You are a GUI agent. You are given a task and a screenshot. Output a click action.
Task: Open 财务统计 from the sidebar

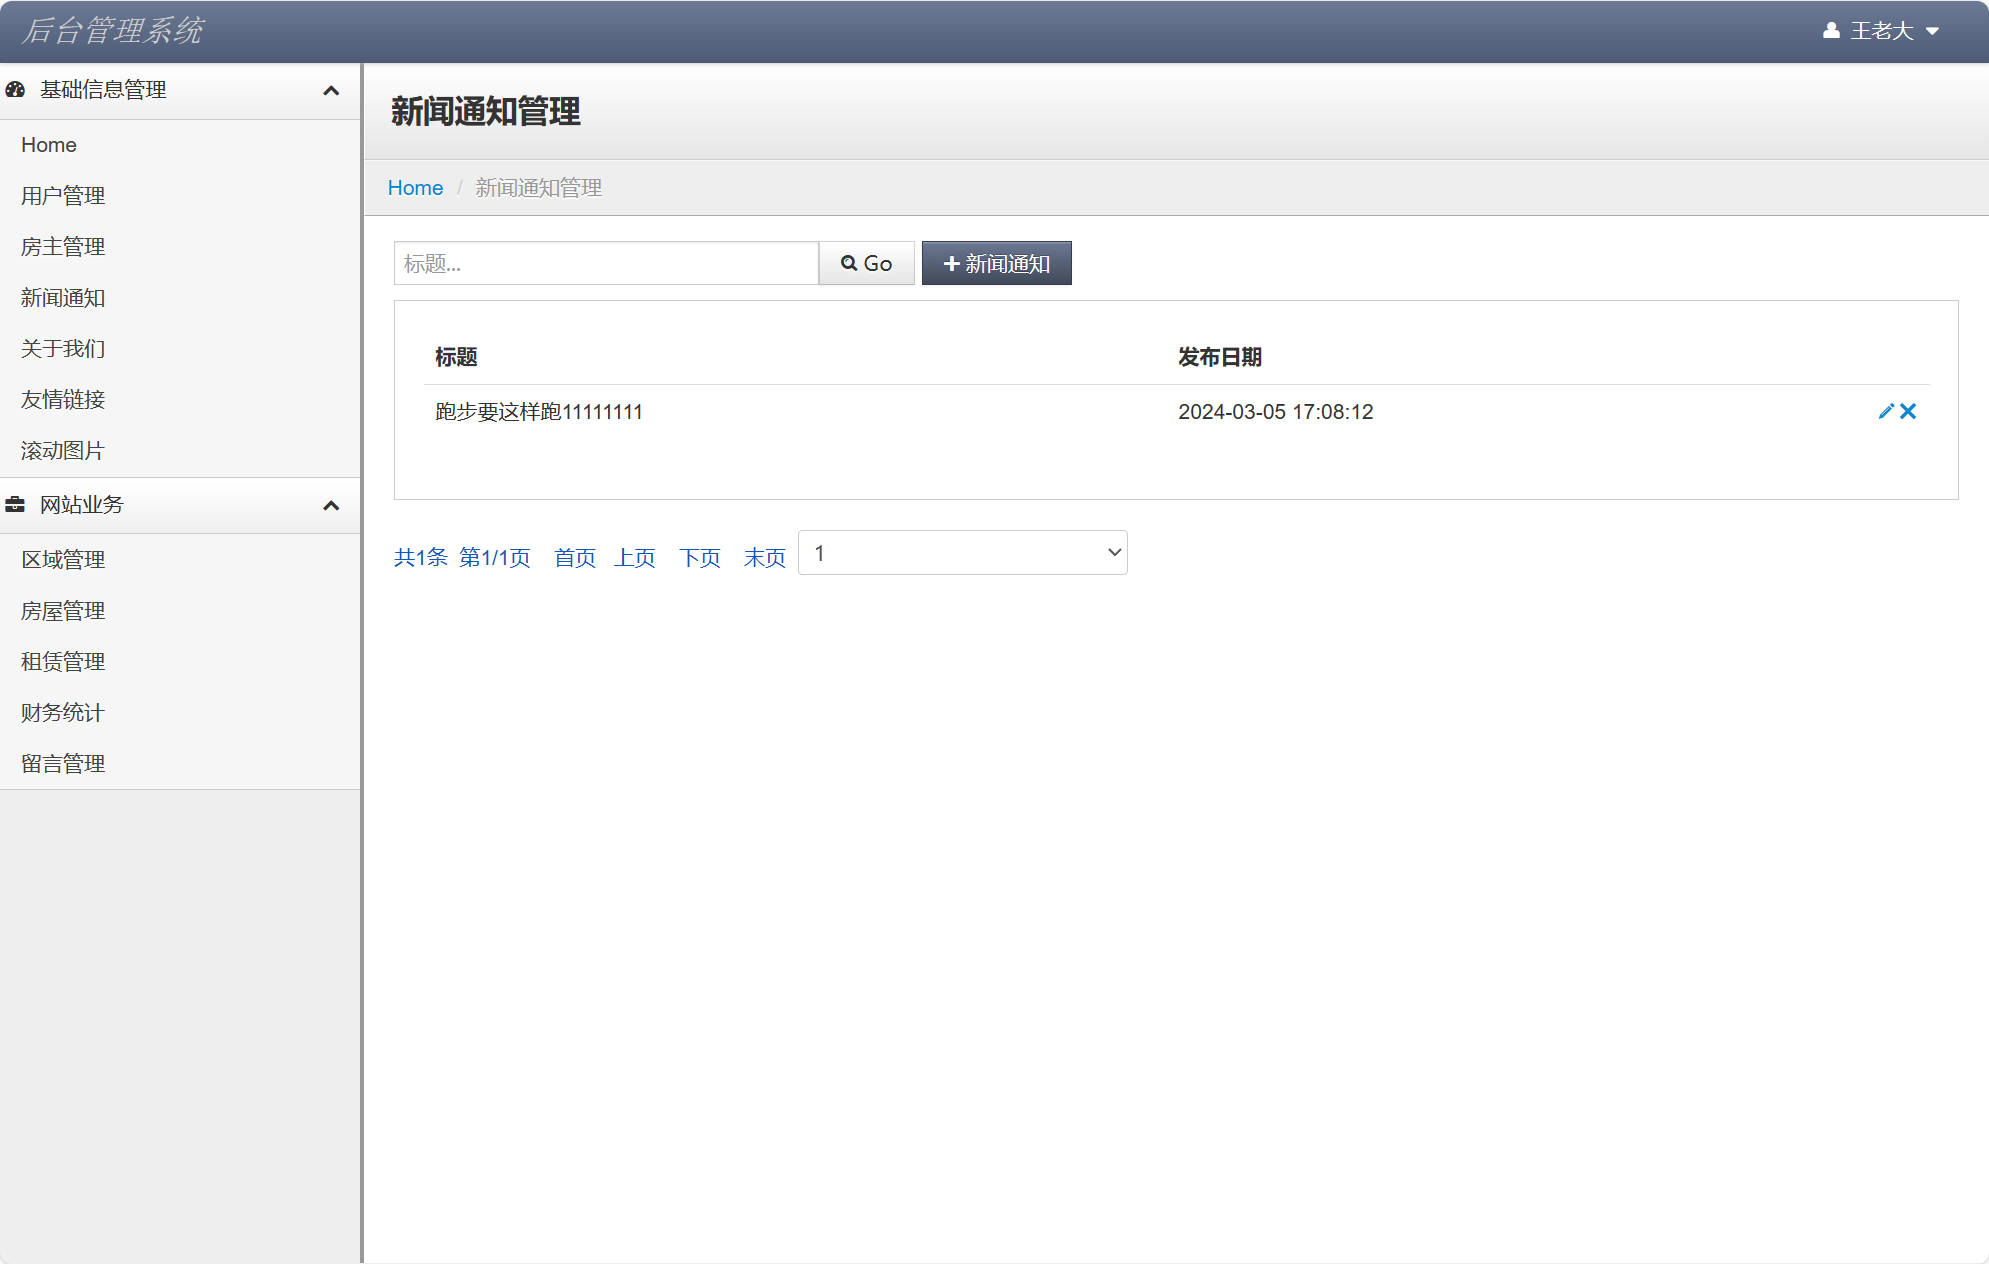[x=61, y=712]
